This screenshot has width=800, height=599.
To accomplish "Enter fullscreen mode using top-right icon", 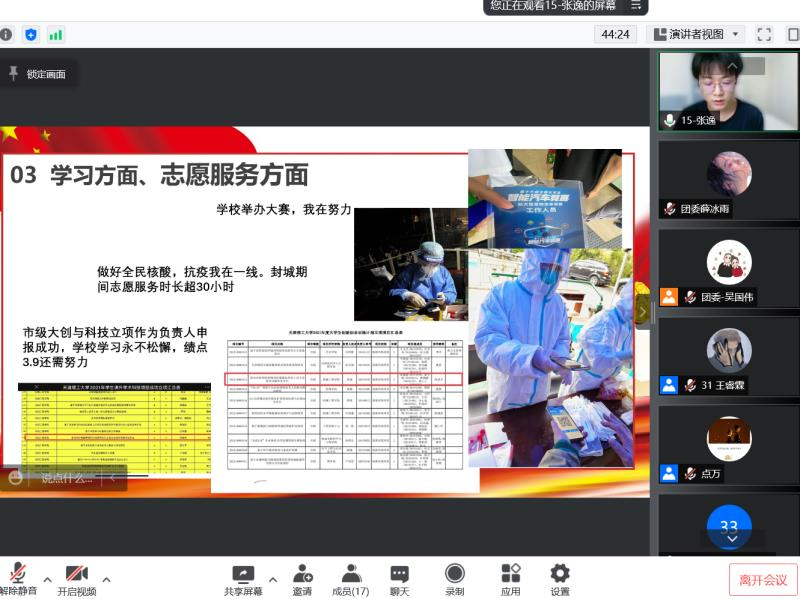I will click(x=764, y=34).
